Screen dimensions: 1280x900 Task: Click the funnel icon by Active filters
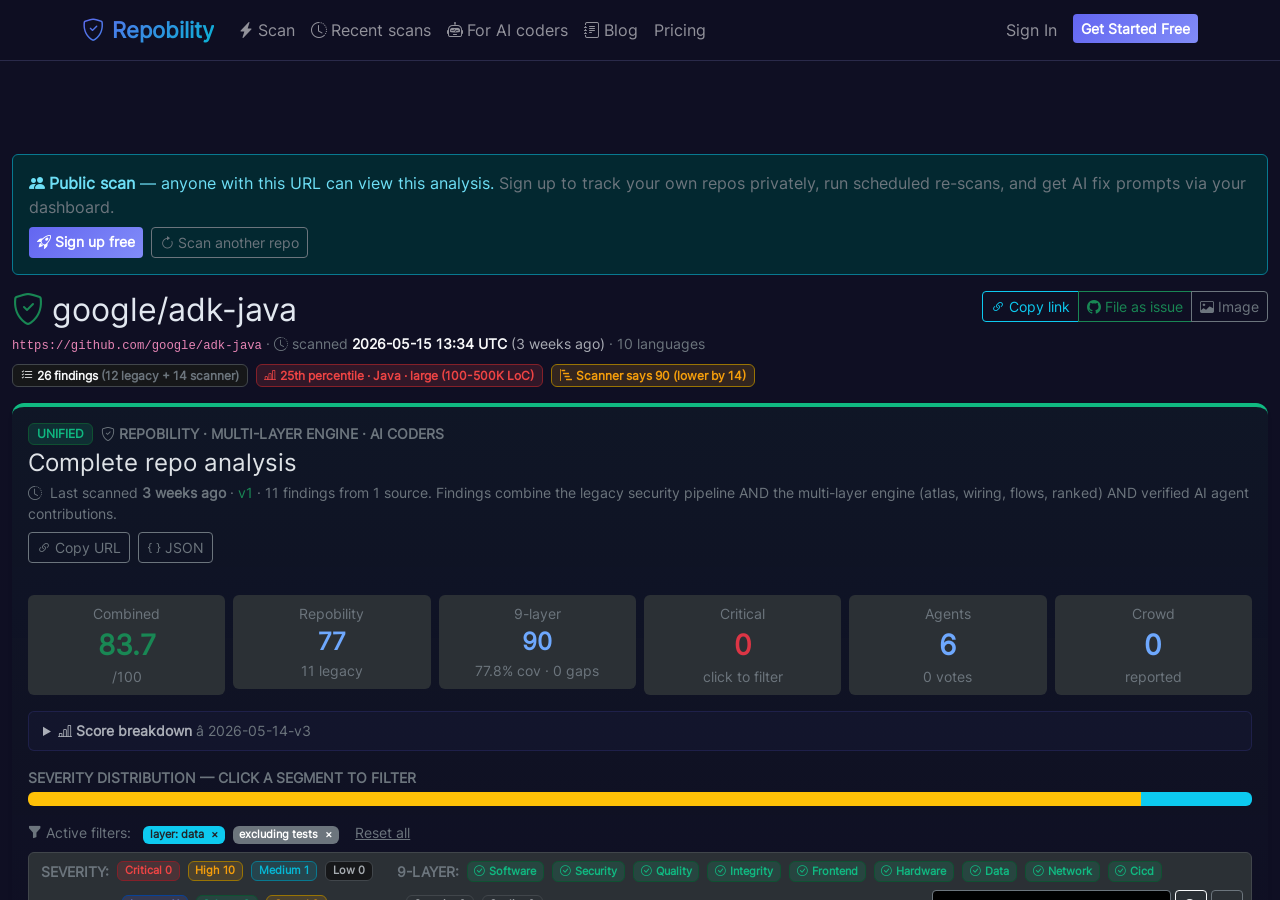click(x=35, y=832)
